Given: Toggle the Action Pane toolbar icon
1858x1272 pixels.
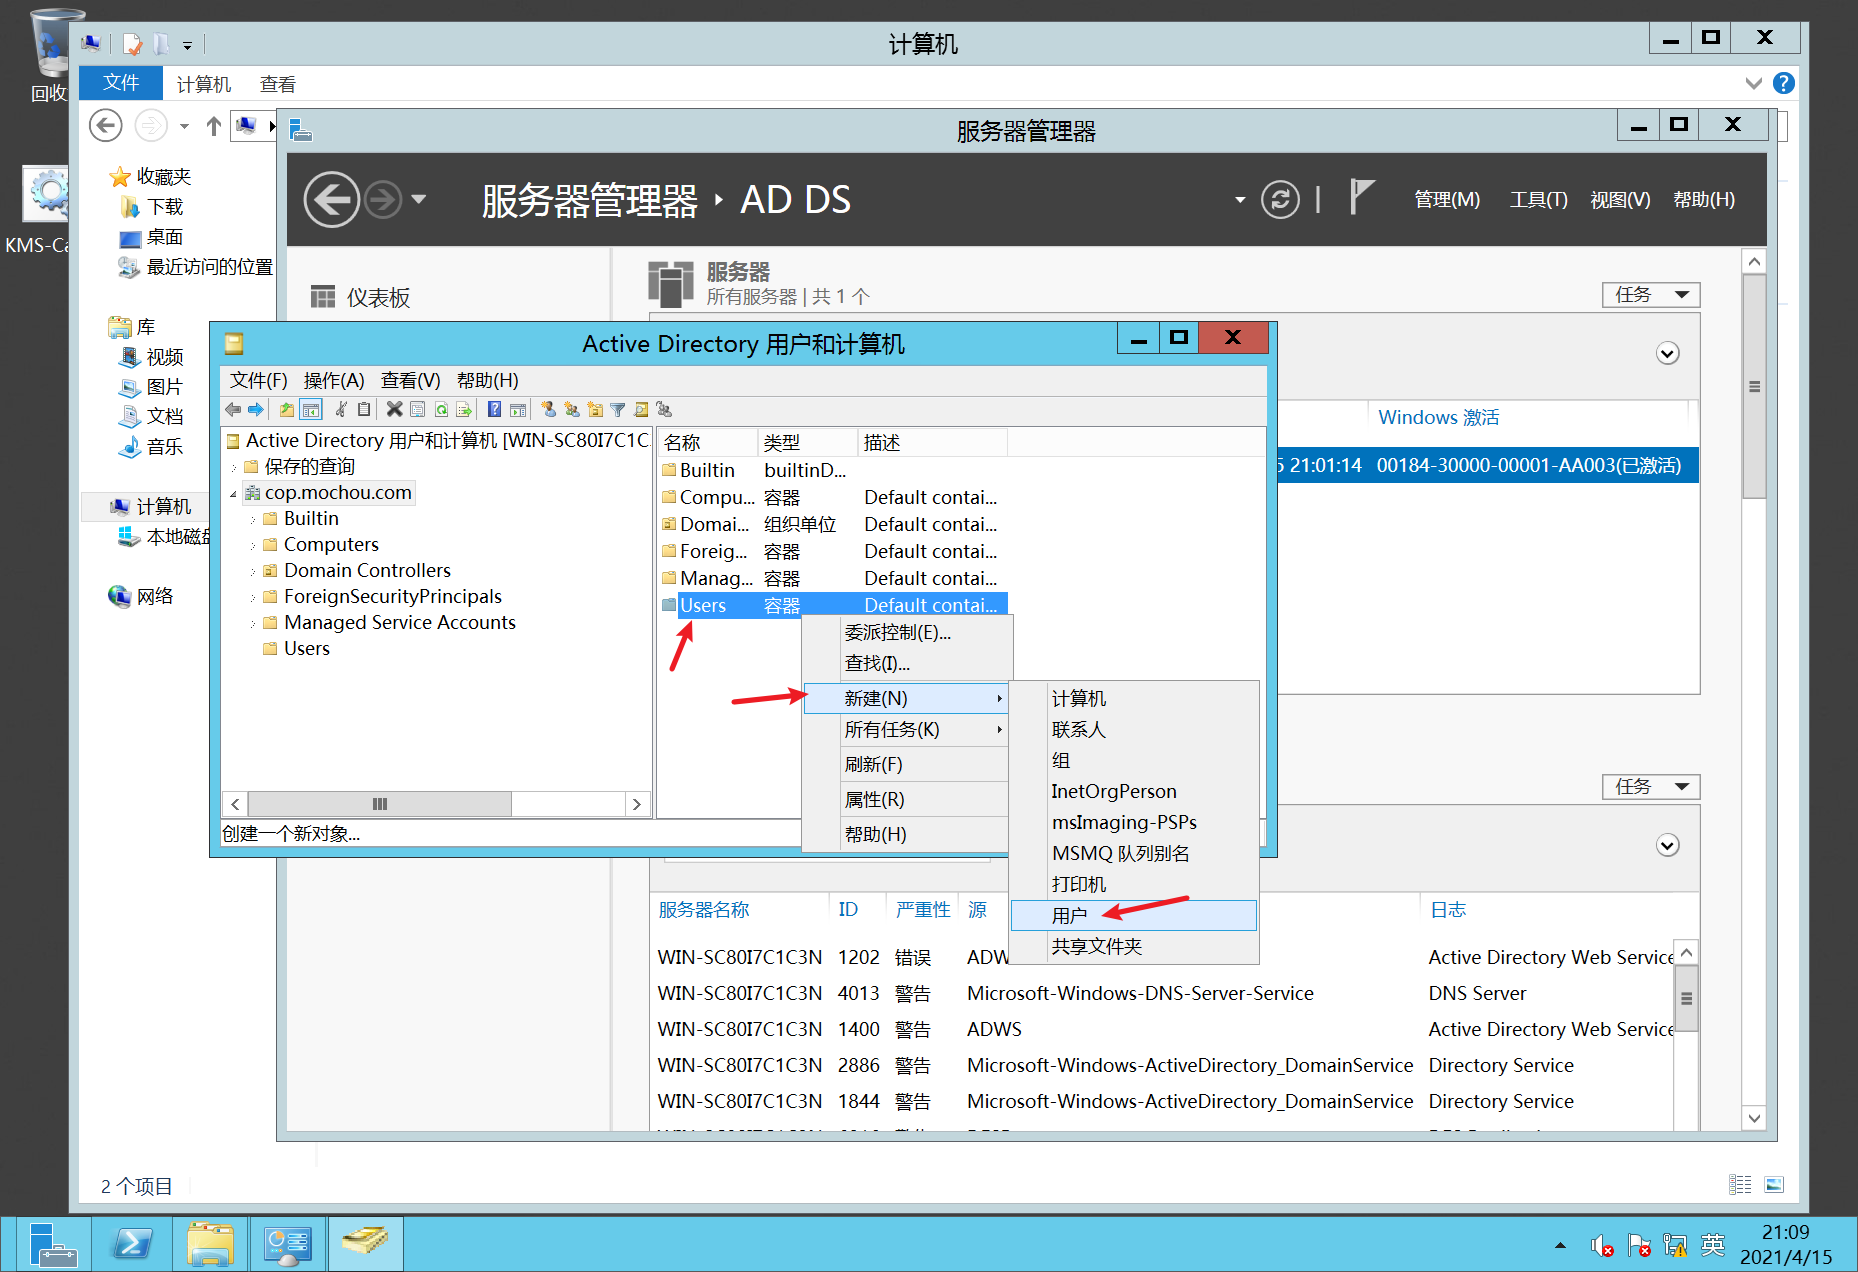Looking at the screenshot, I should tap(518, 409).
